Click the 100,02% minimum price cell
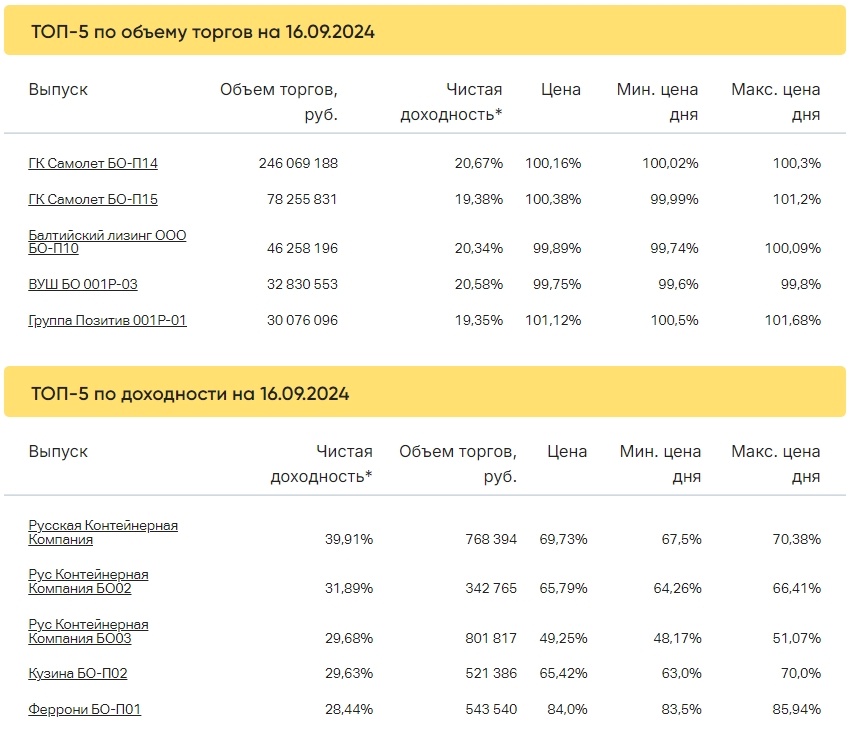The width and height of the screenshot is (849, 733). click(670, 163)
